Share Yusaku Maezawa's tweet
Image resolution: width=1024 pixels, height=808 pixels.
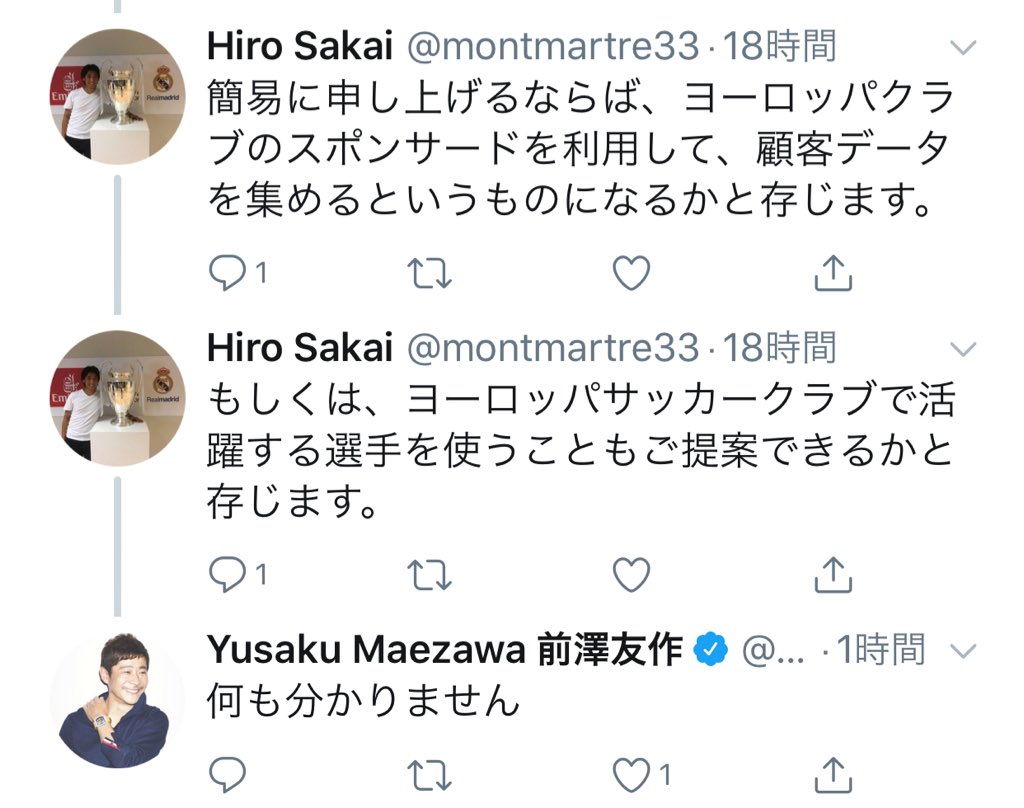point(833,775)
